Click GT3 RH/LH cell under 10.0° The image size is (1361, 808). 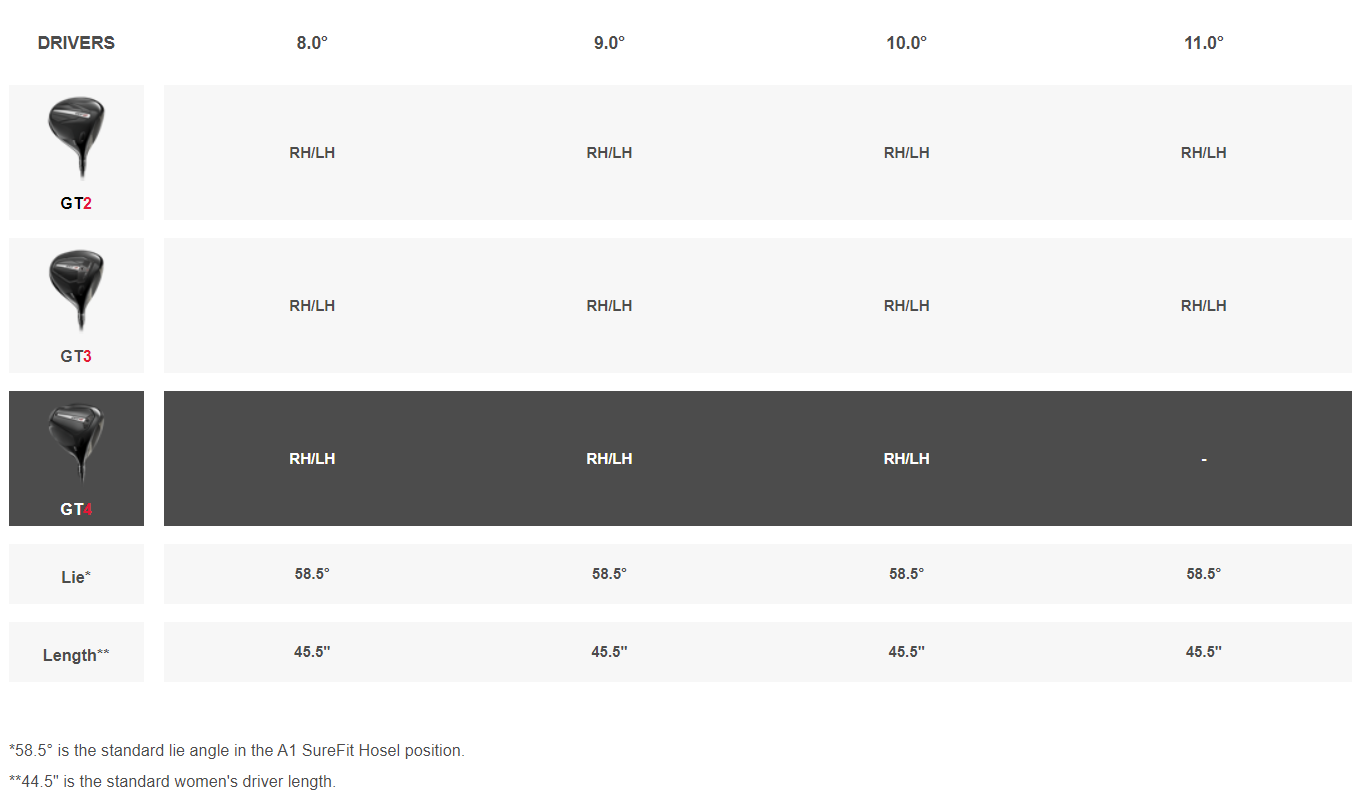click(906, 306)
